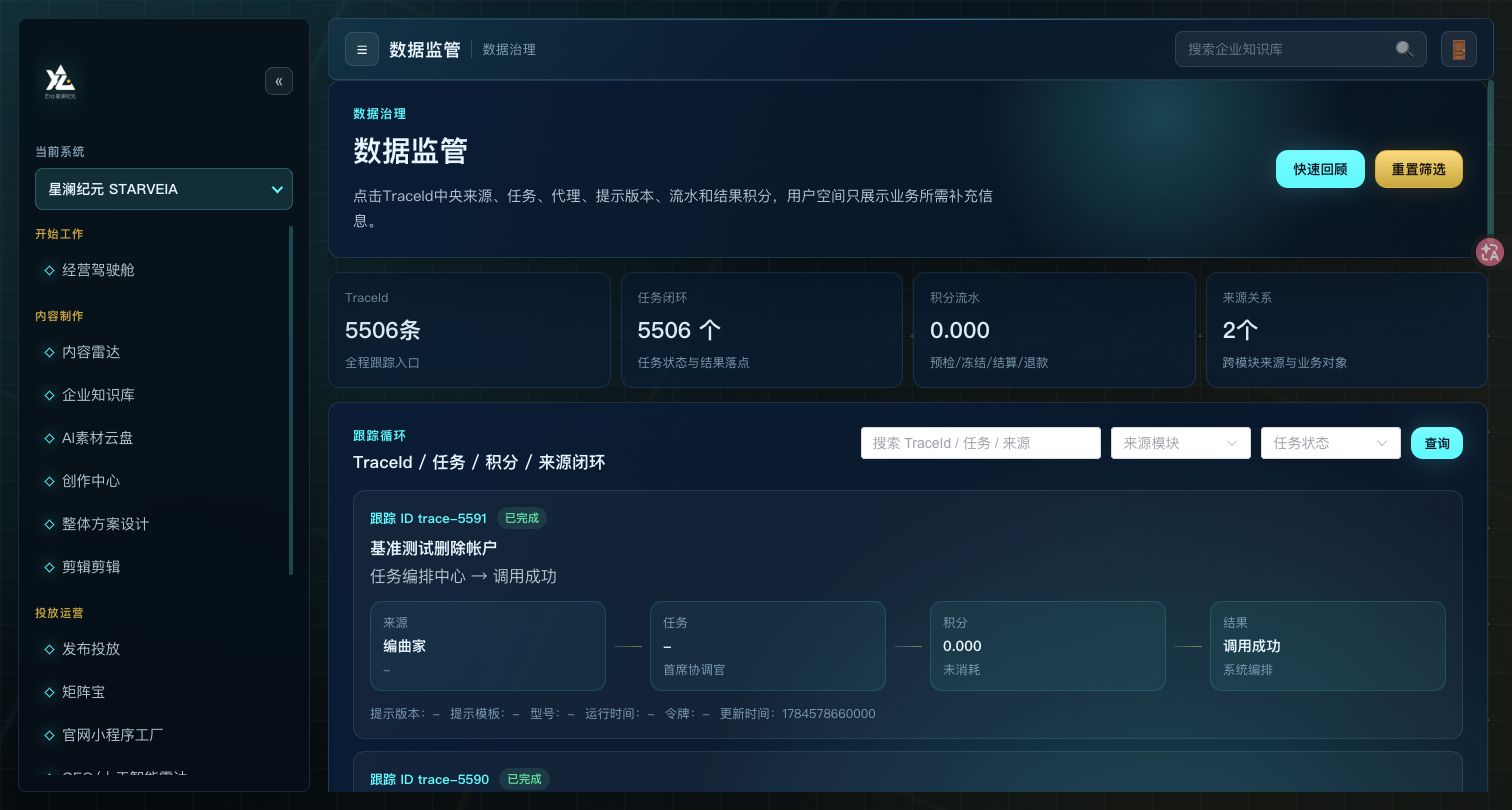Click the 任务 首席协调官 step box
The width and height of the screenshot is (1512, 810).
point(768,646)
